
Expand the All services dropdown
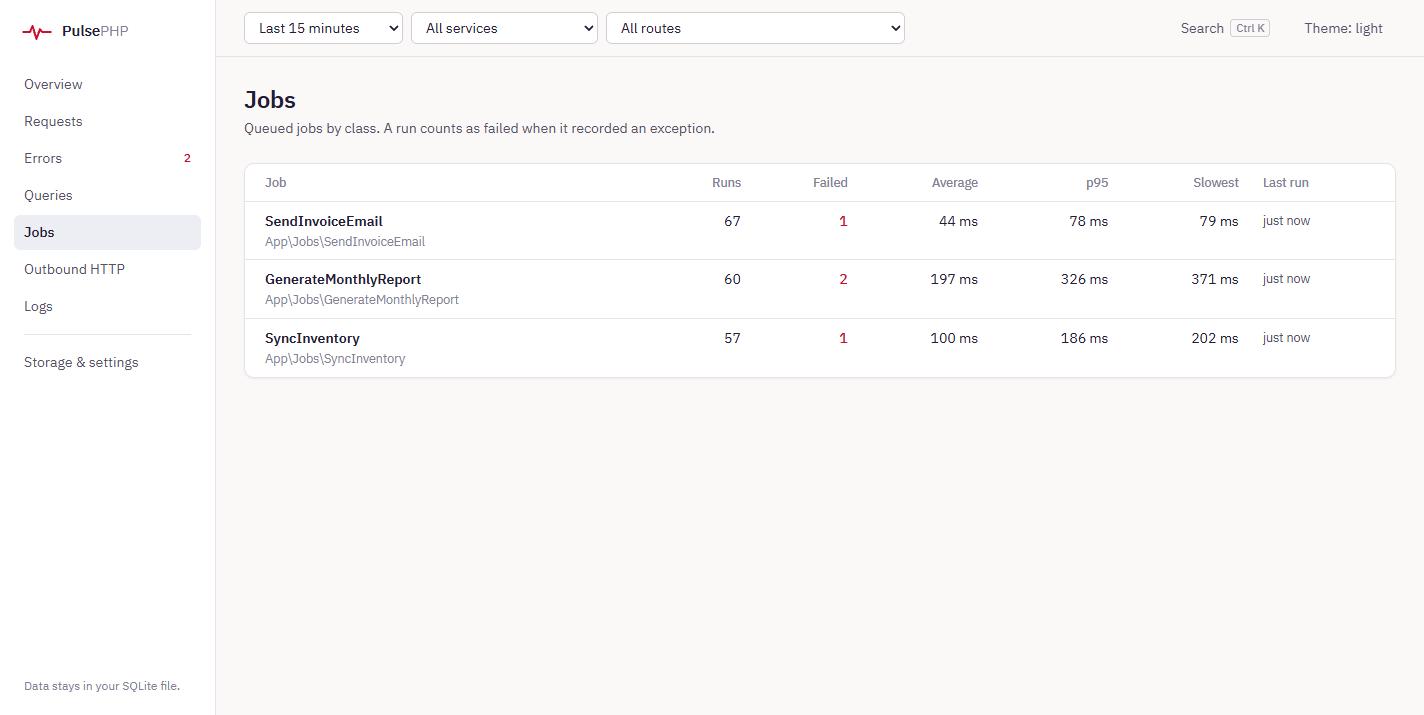click(x=504, y=28)
